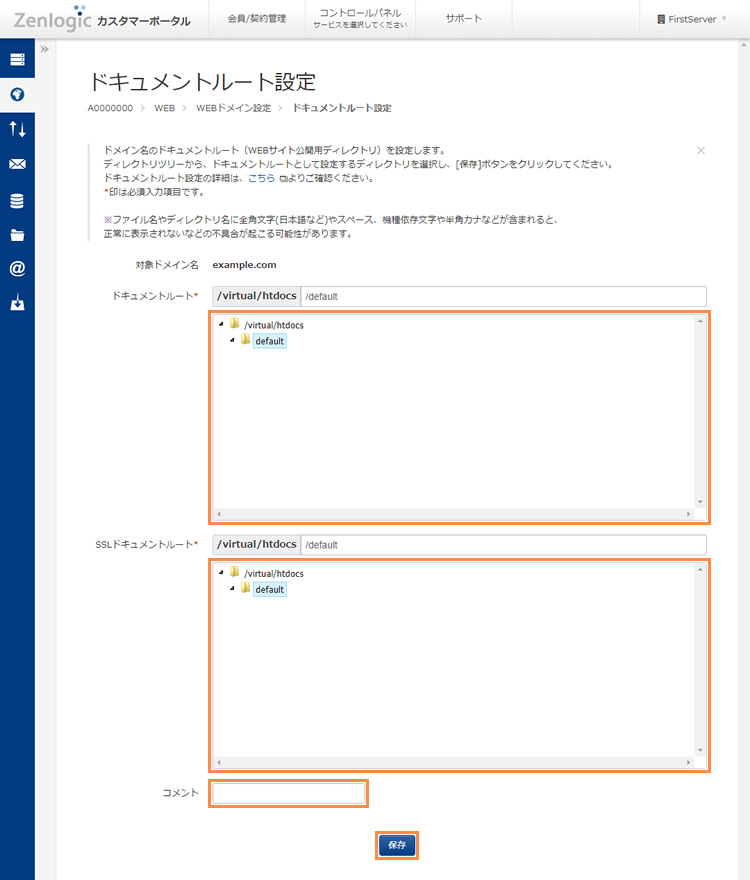The height and width of the screenshot is (880, 750).
Task: Follow the こちら details link
Action: [x=261, y=178]
